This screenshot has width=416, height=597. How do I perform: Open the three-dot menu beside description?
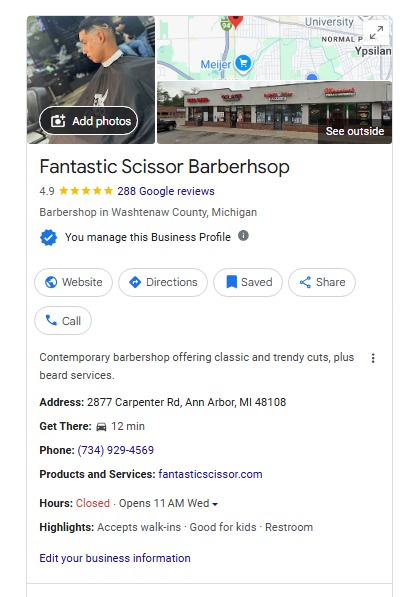(373, 358)
